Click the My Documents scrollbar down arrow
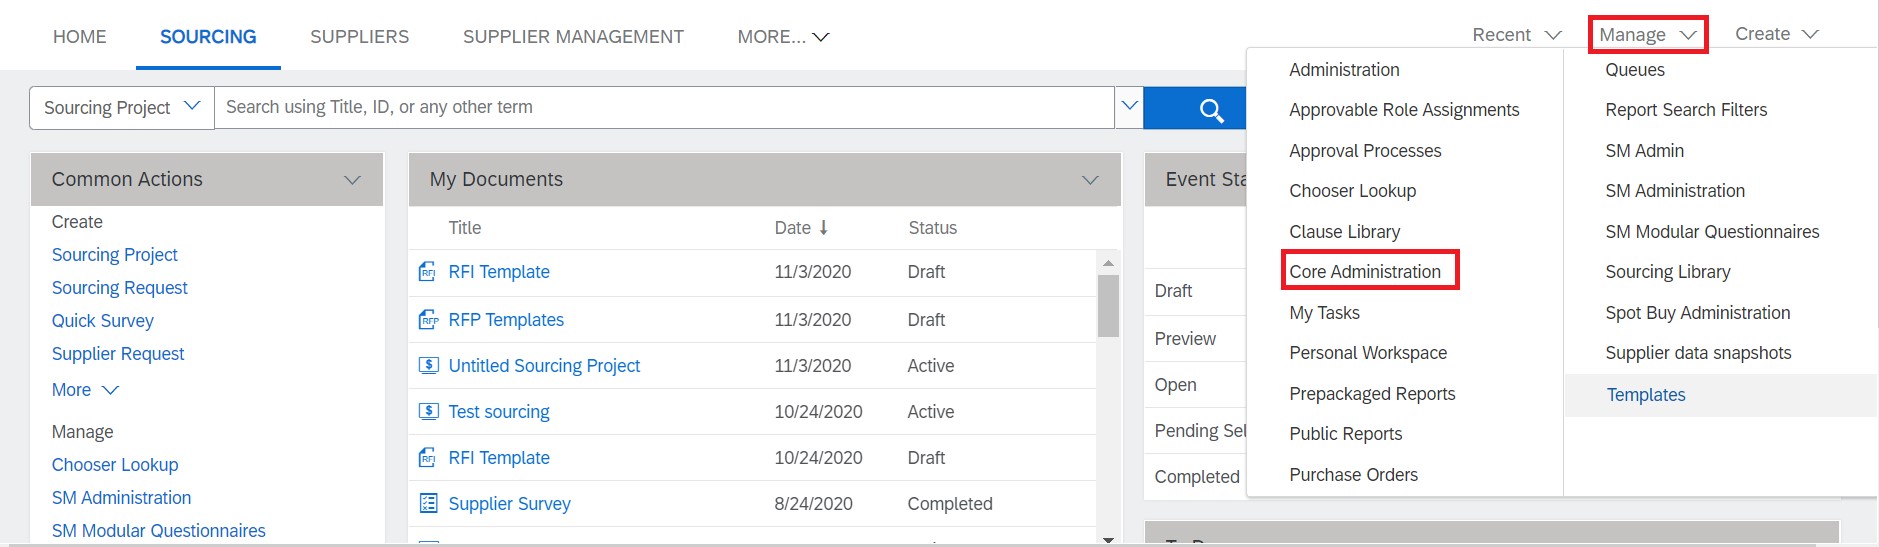The image size is (1879, 547). click(x=1108, y=539)
